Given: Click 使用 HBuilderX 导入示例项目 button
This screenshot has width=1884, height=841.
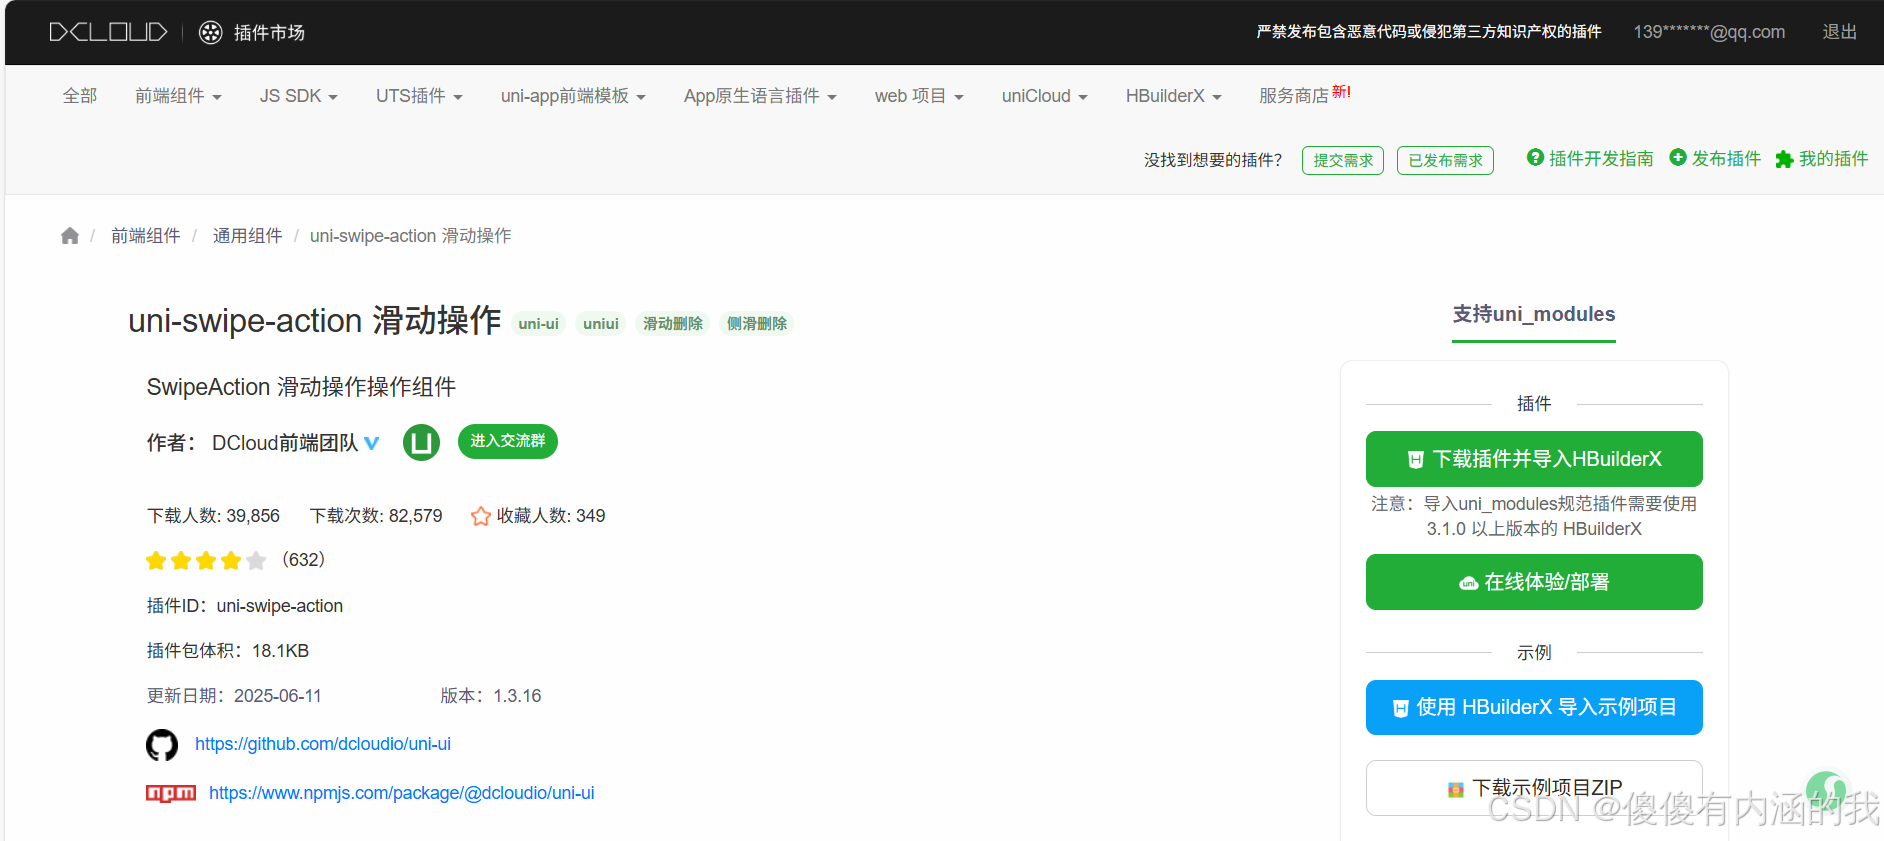Looking at the screenshot, I should 1534,707.
